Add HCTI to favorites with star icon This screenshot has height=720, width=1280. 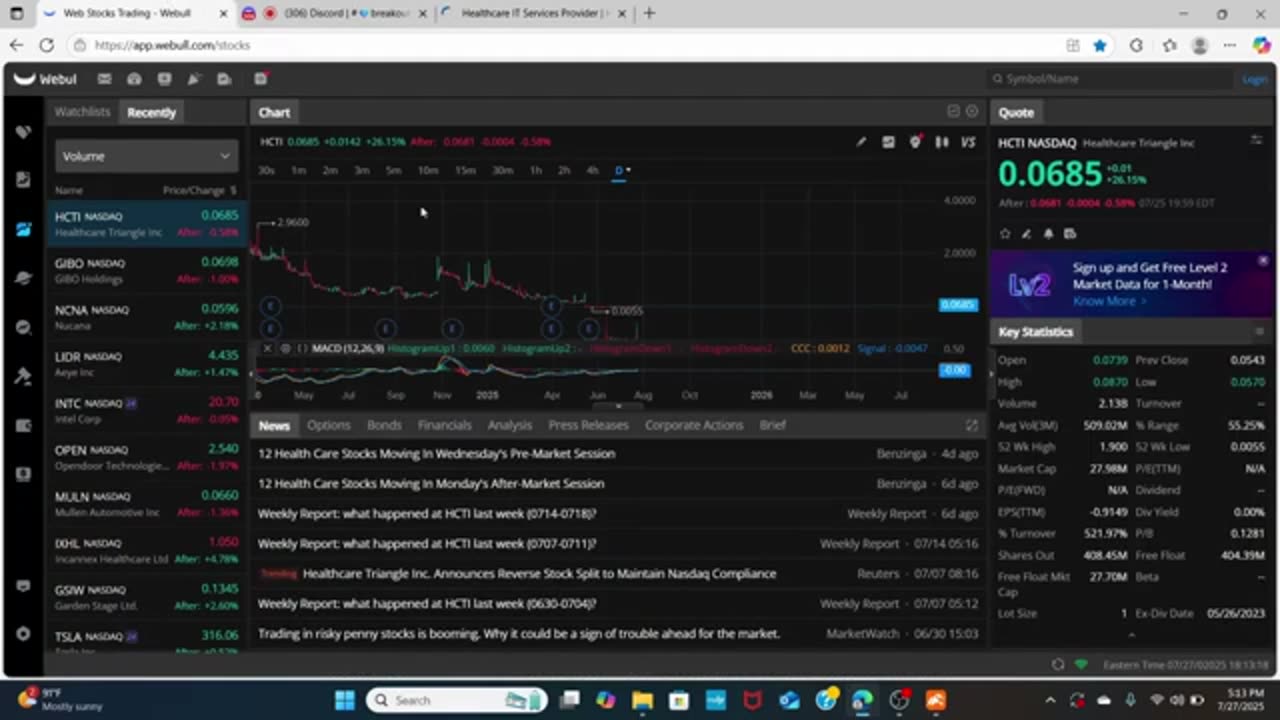click(x=1005, y=234)
